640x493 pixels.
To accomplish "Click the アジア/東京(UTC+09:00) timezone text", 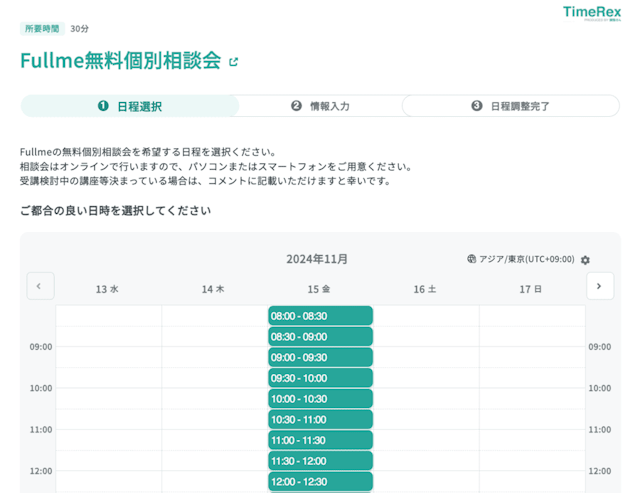I will point(527,259).
